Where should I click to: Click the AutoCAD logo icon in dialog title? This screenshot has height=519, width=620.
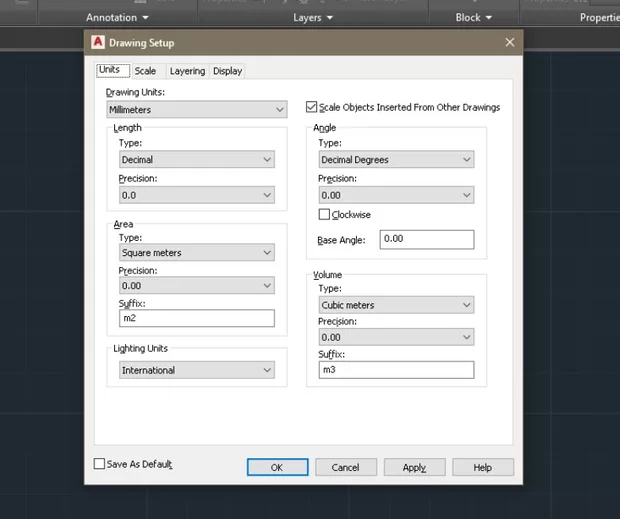tap(98, 42)
